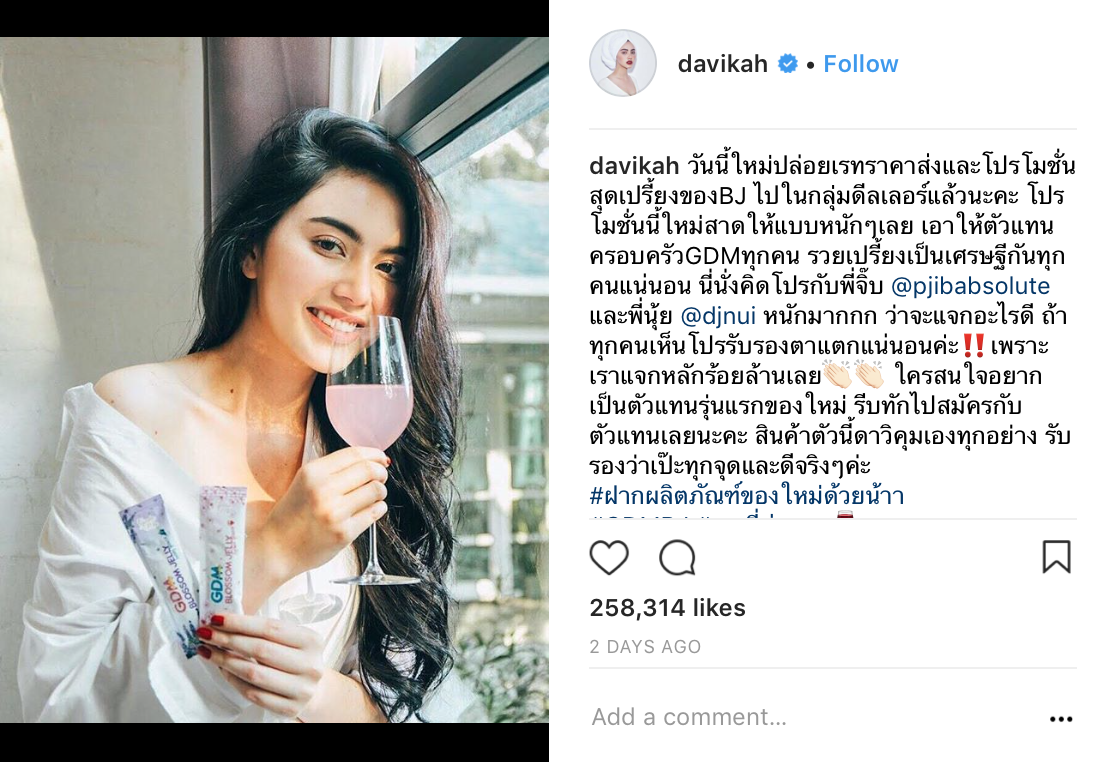
Task: Click the second clapping hands emoji in caption
Action: pos(869,374)
